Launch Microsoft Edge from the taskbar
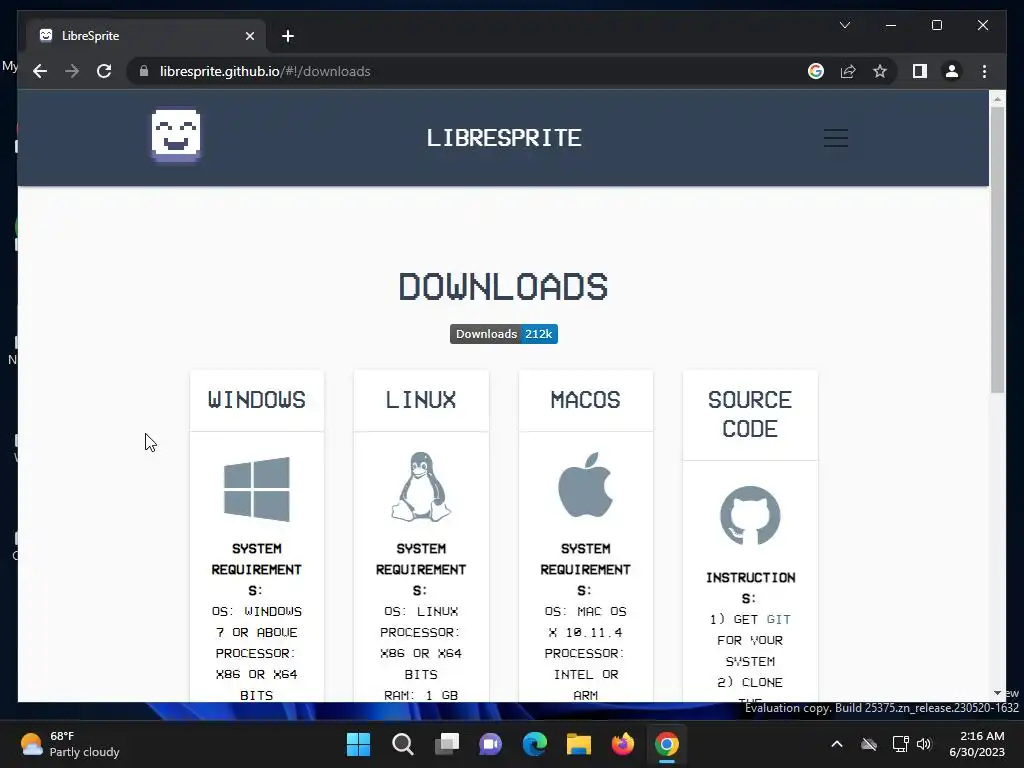The width and height of the screenshot is (1024, 768). [x=535, y=744]
